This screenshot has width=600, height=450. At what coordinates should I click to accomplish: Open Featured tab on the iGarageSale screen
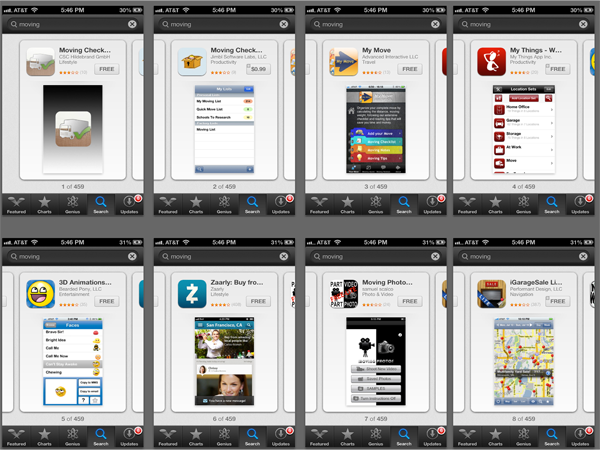[x=467, y=437]
